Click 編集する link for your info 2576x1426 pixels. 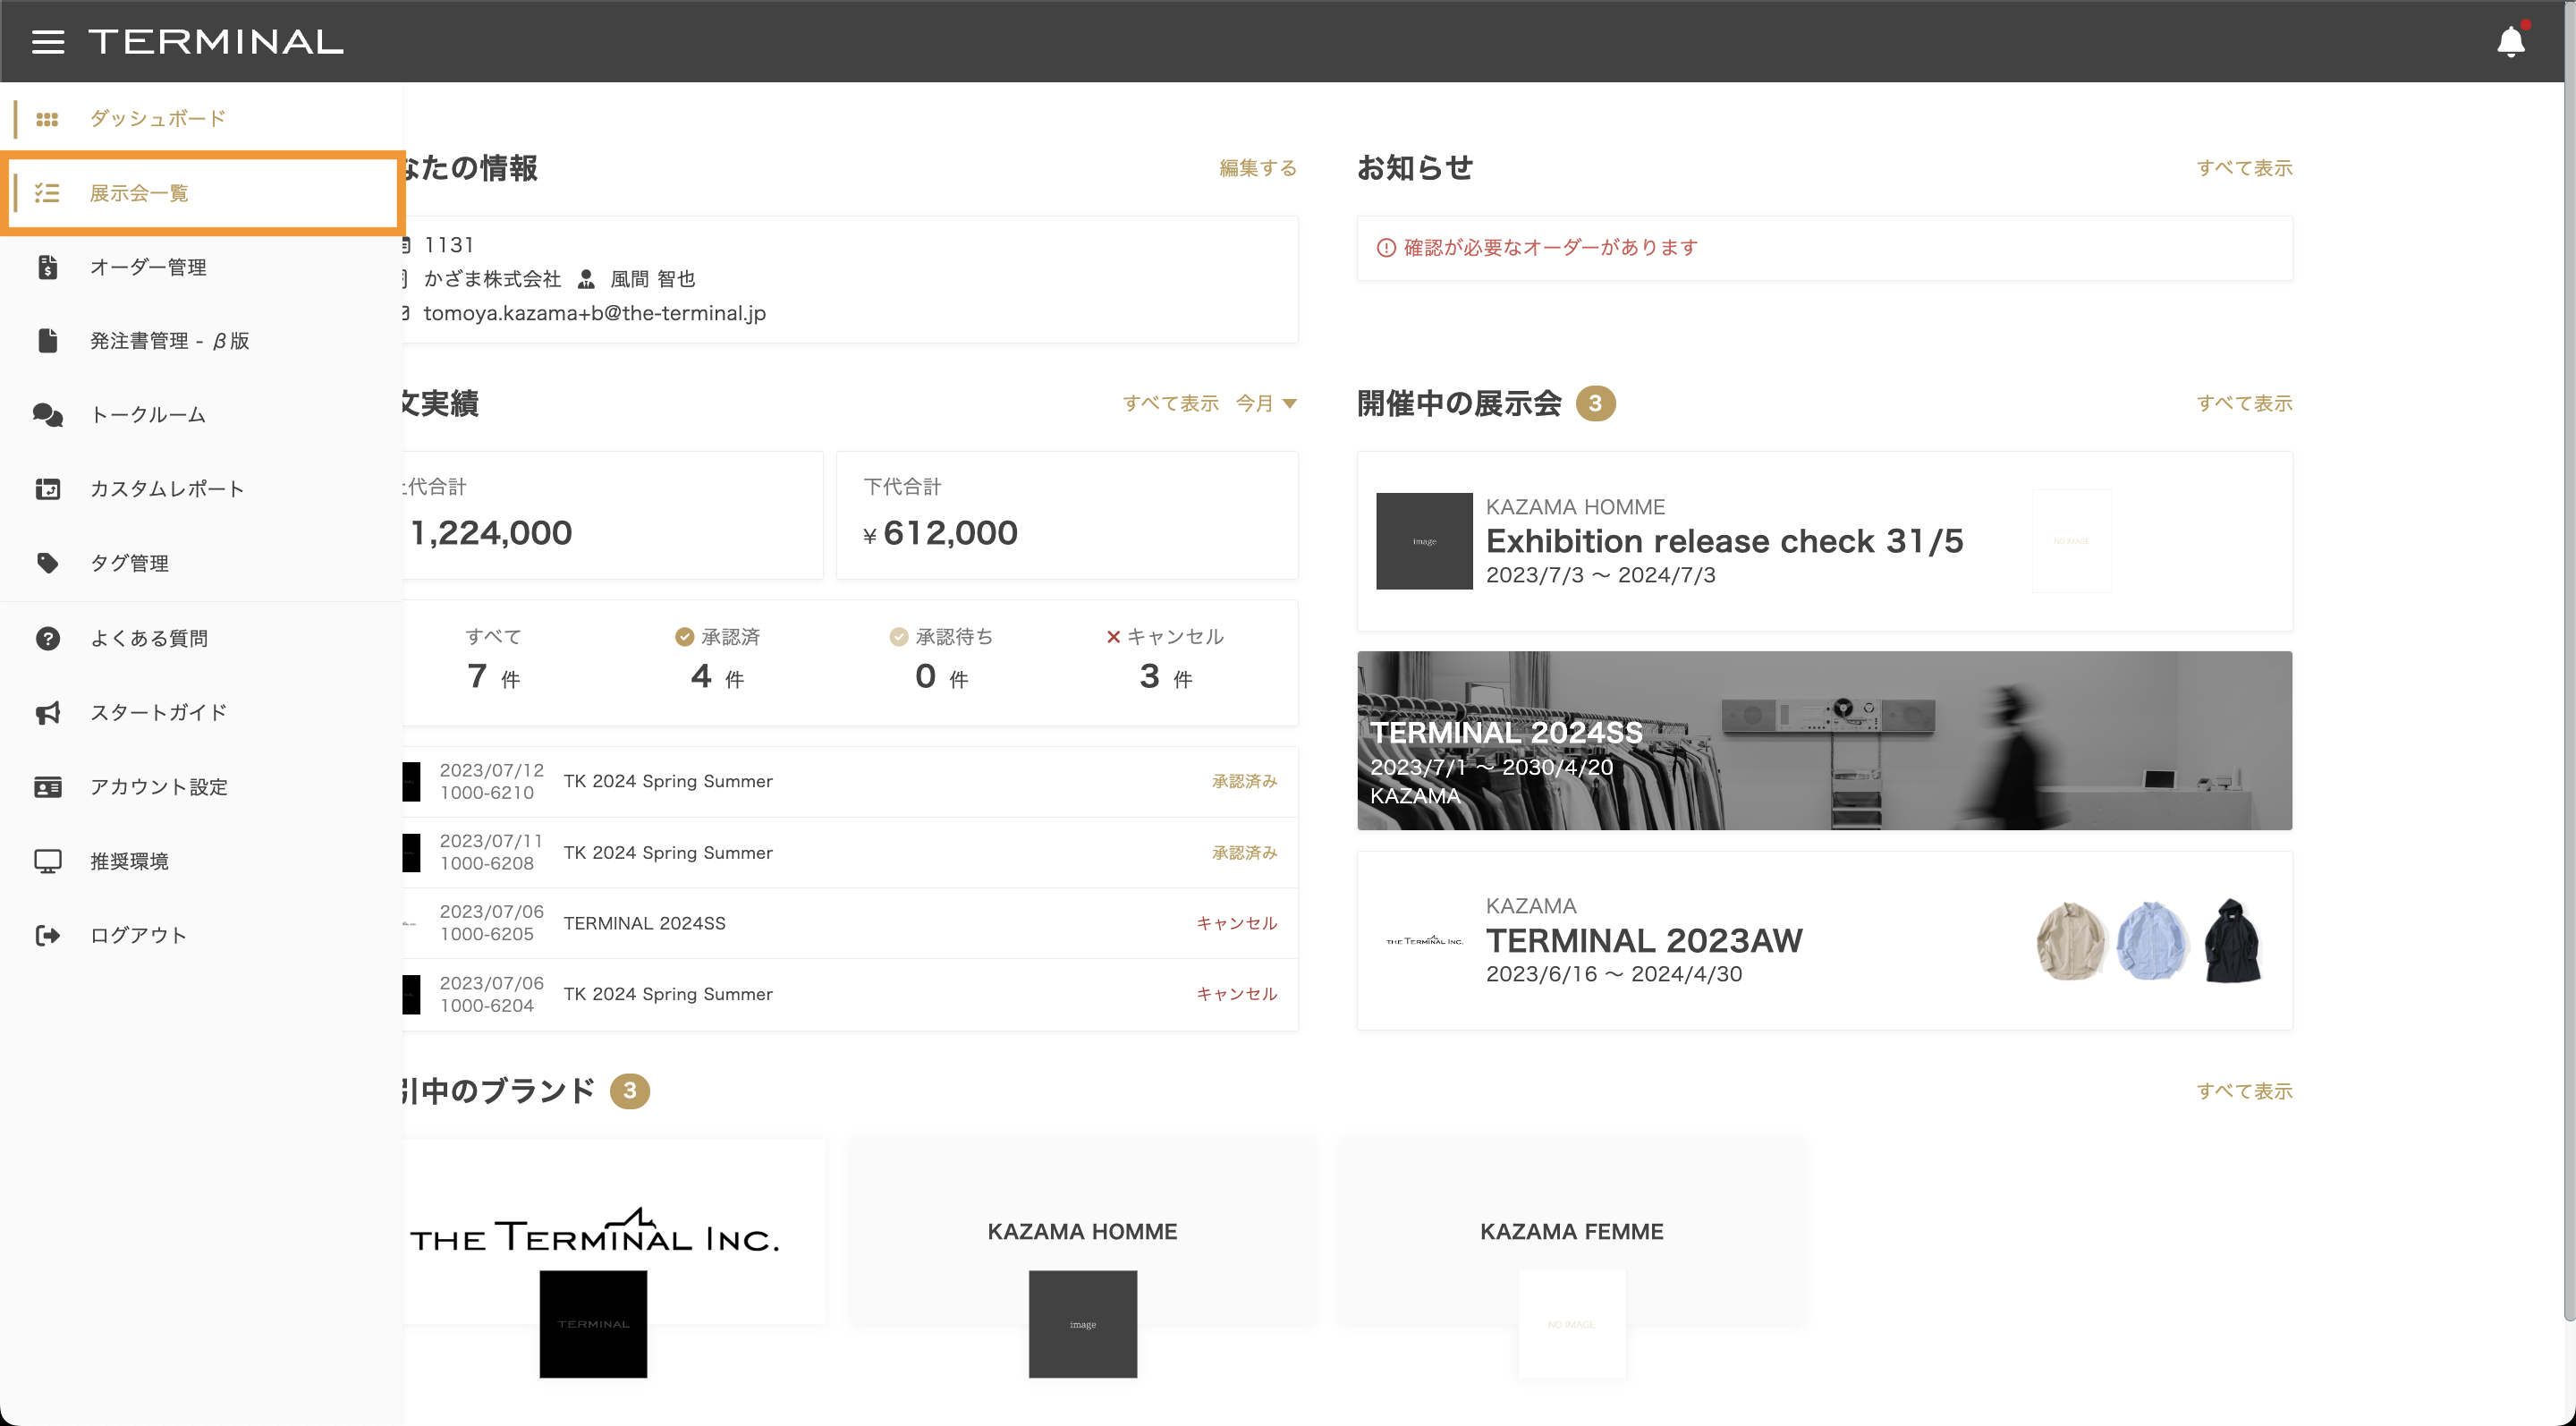(x=1257, y=168)
